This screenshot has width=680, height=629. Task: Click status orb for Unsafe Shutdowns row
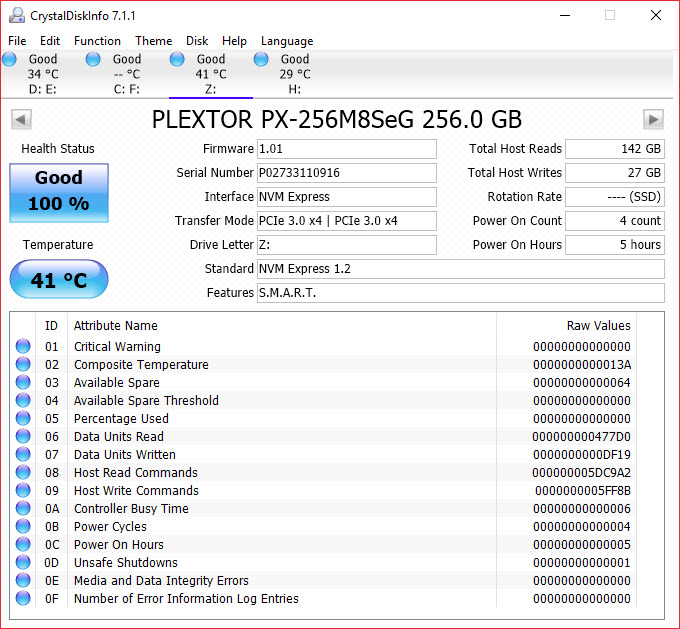click(23, 562)
